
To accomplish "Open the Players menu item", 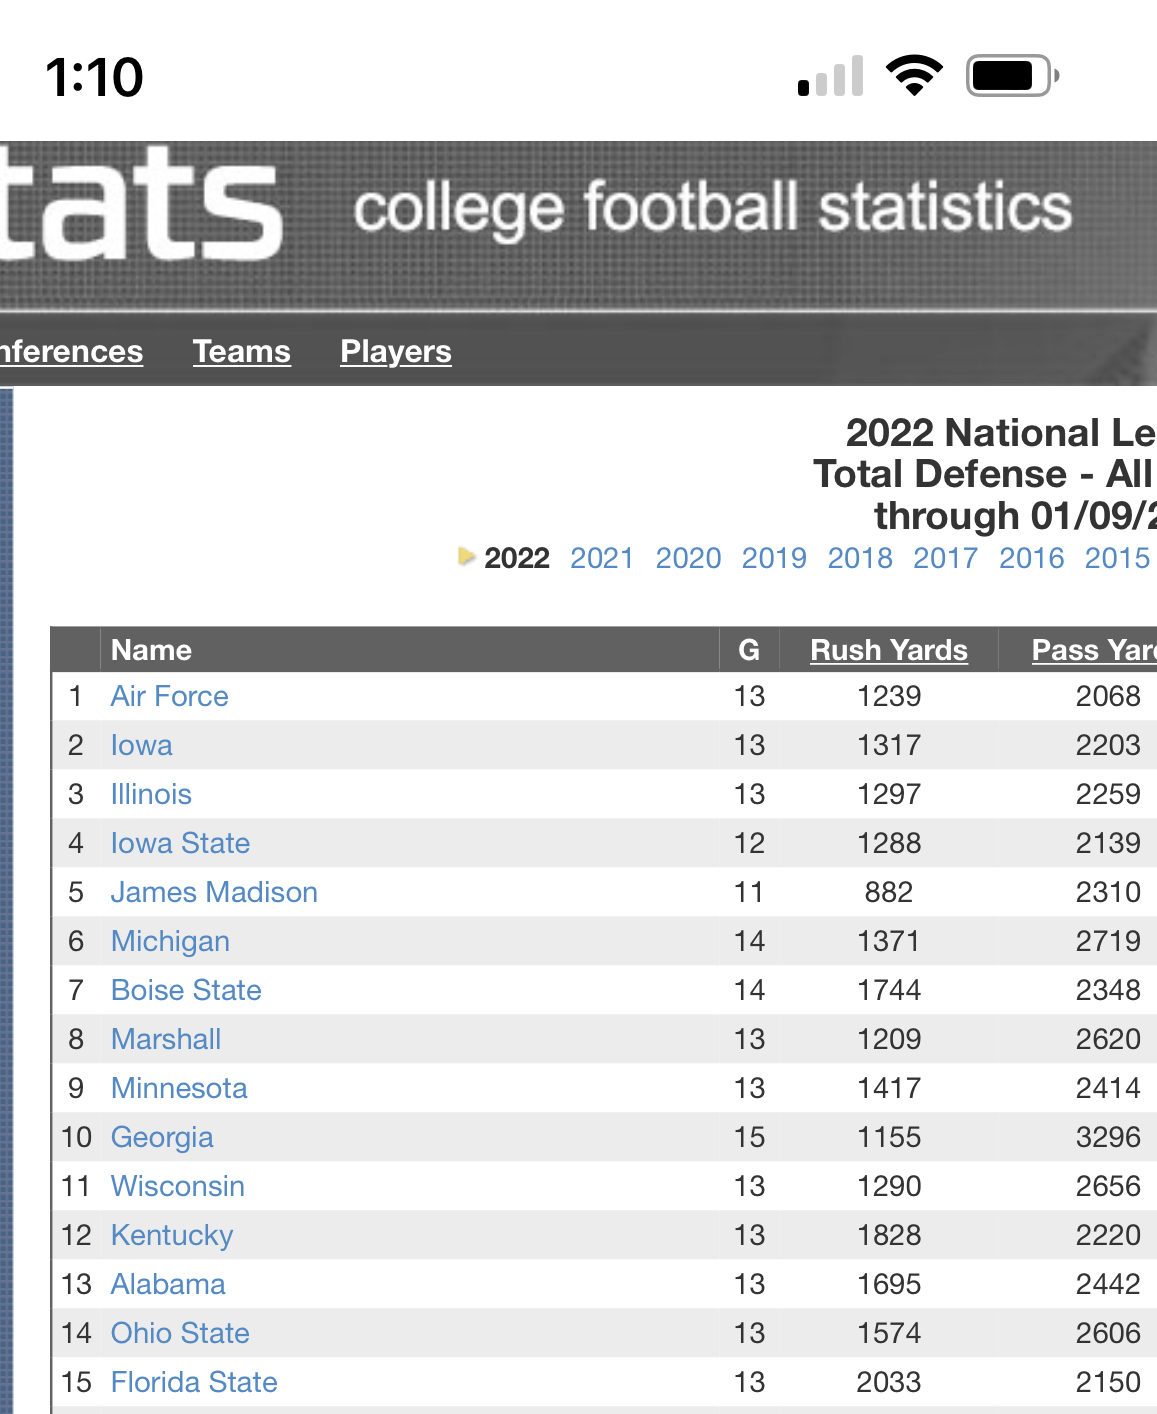I will coord(396,351).
